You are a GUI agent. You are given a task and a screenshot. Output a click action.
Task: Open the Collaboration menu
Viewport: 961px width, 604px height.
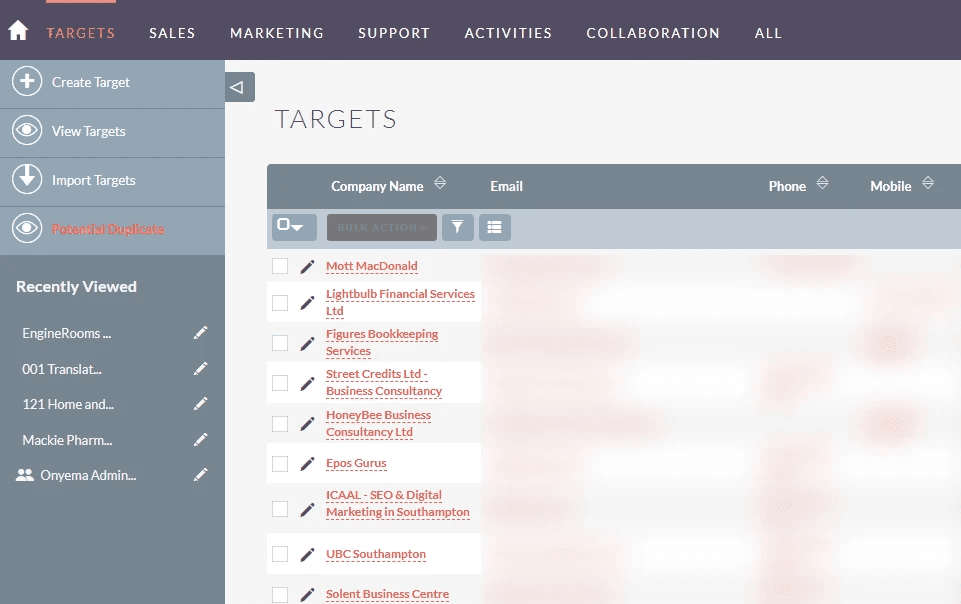(653, 33)
